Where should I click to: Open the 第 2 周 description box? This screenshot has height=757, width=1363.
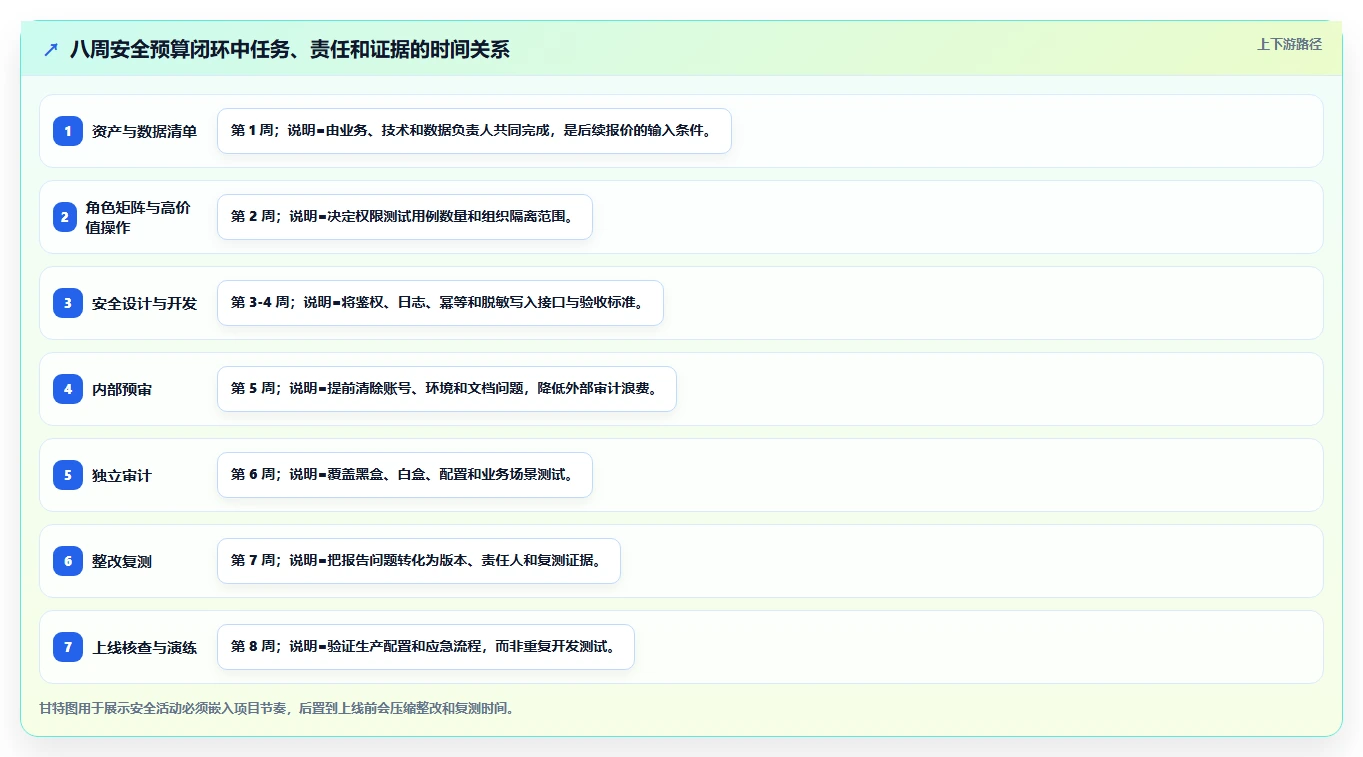click(x=405, y=217)
